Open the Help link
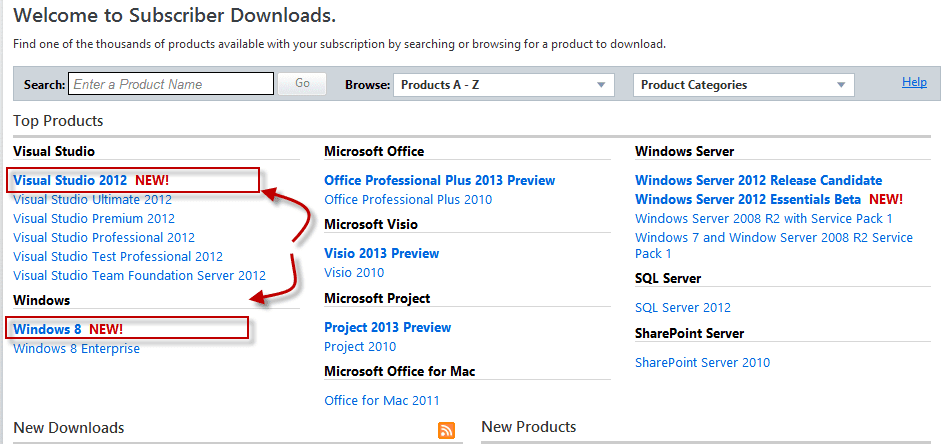 914,82
